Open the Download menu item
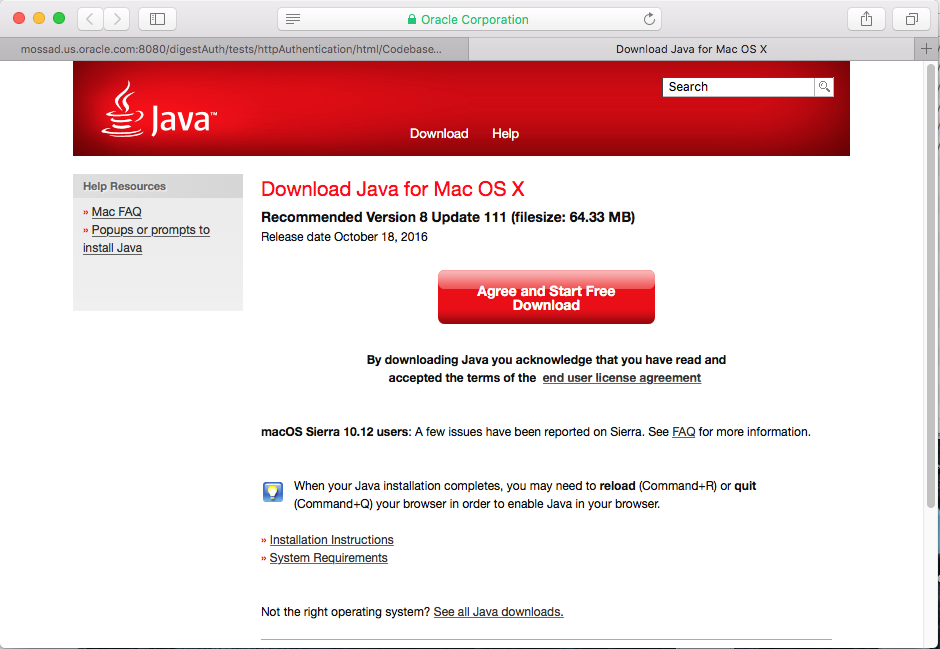 pyautogui.click(x=439, y=134)
